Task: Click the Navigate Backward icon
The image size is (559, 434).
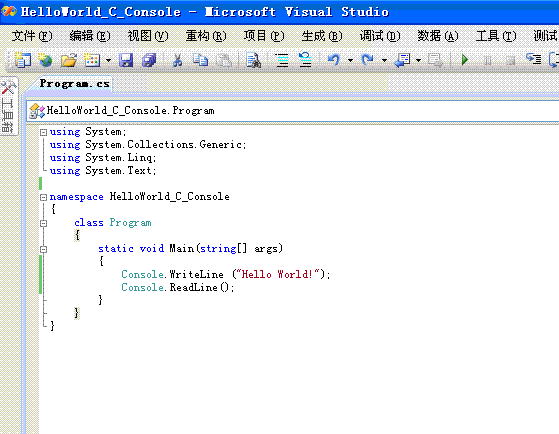Action: click(x=402, y=60)
